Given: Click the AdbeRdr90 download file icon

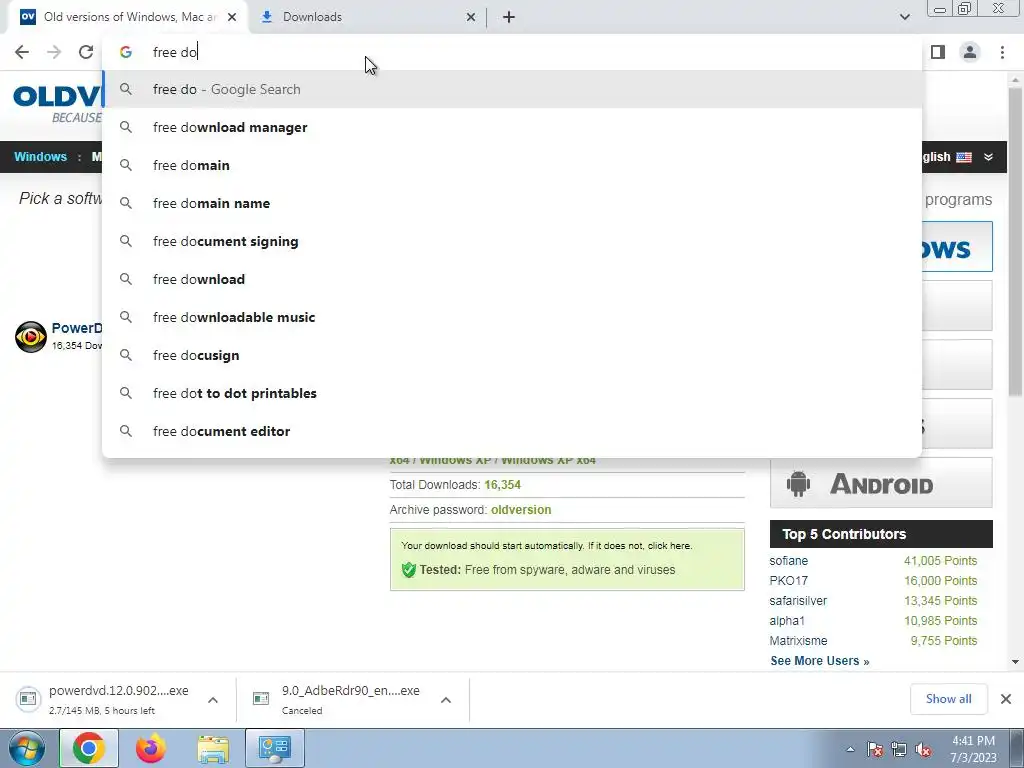Looking at the screenshot, I should click(261, 699).
